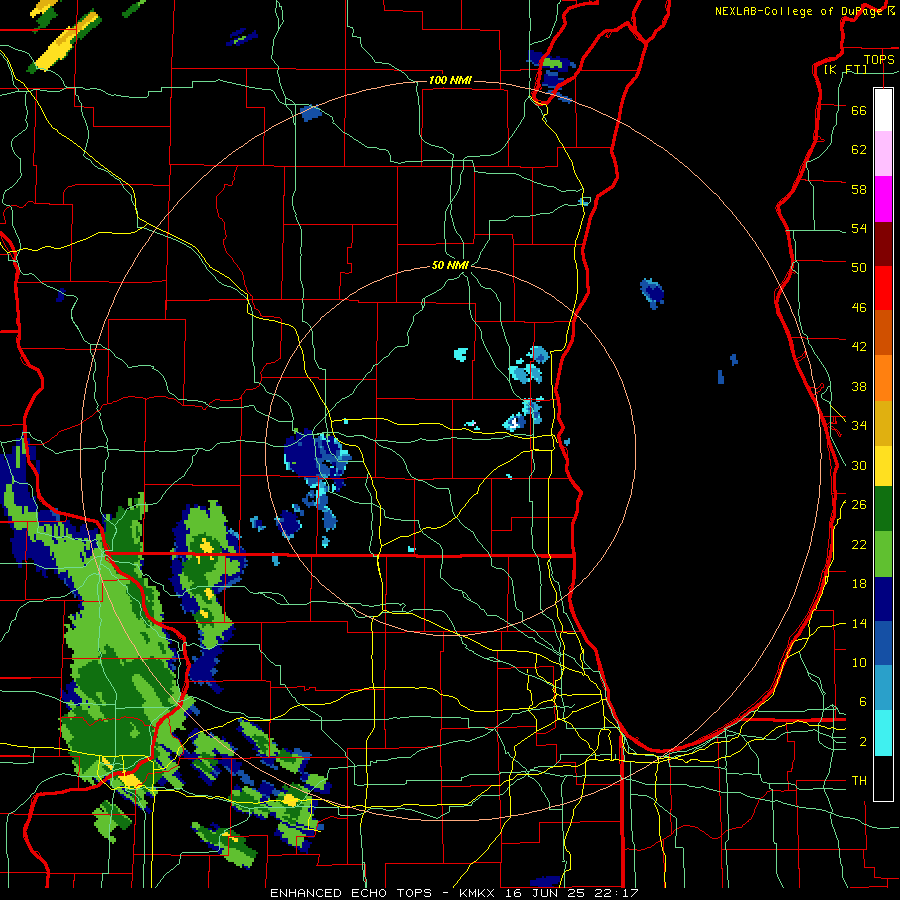This screenshot has height=900, width=900.
Task: Click the "2" legend value
Action: [863, 742]
